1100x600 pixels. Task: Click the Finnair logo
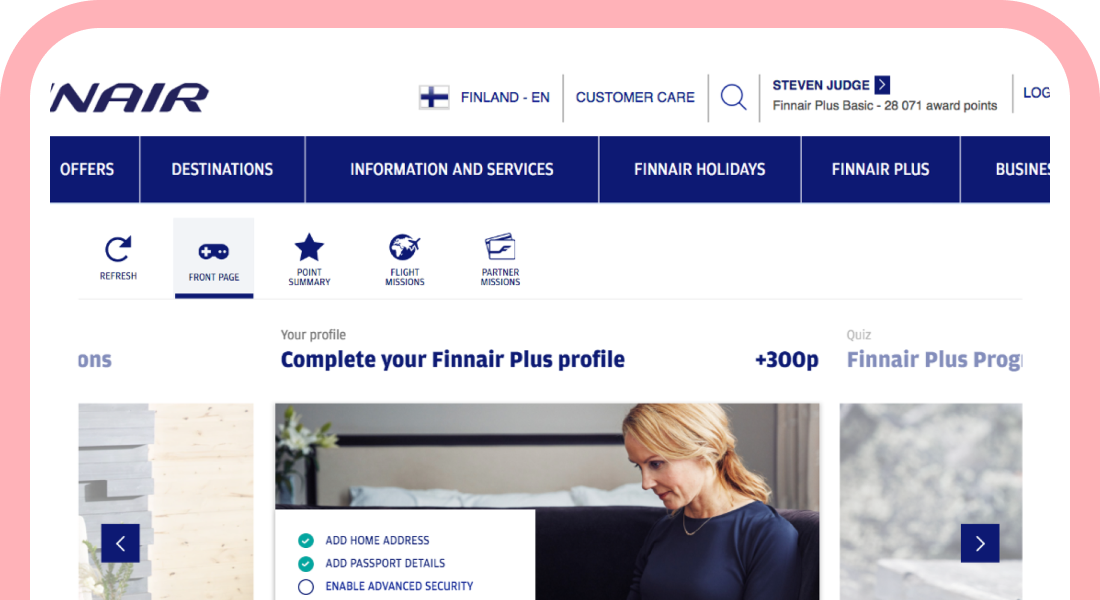pos(130,98)
